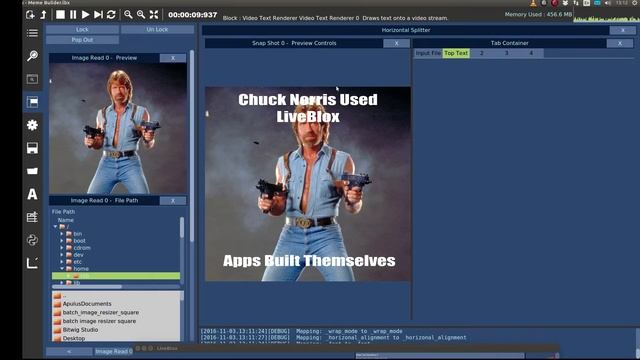Close the Image Read 0 File Path panel
640x360 pixels.
coord(173,200)
